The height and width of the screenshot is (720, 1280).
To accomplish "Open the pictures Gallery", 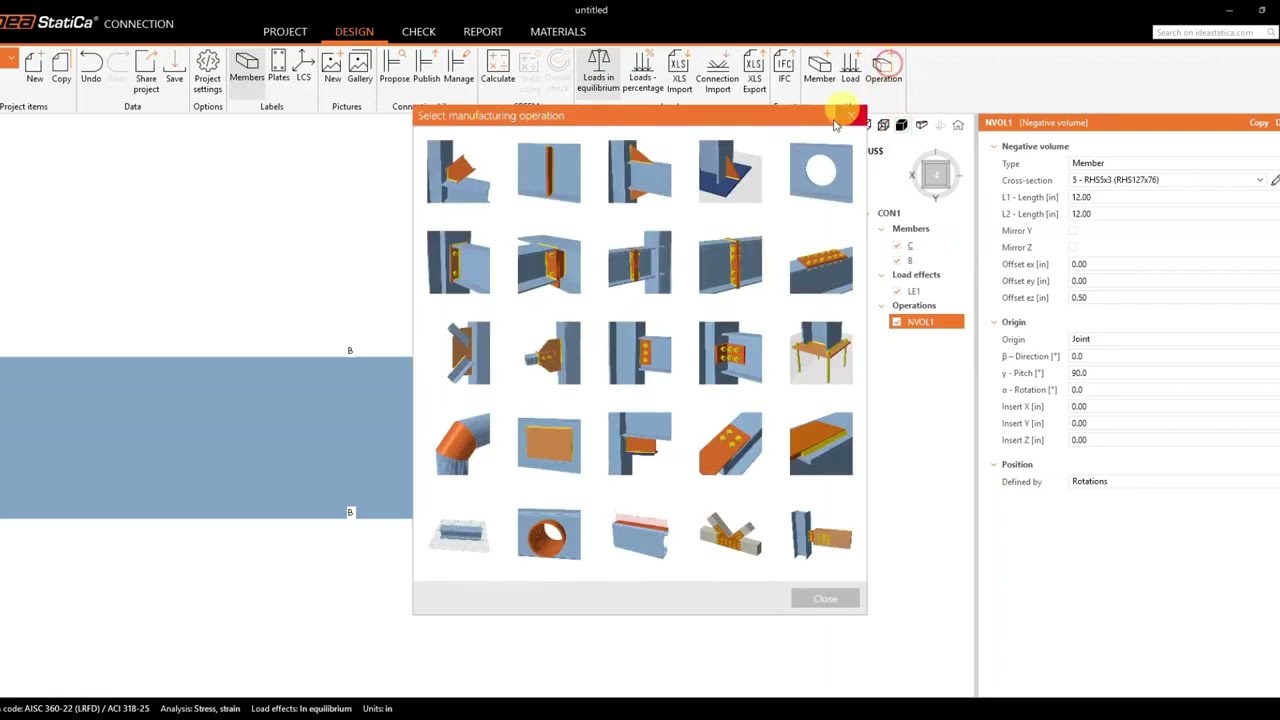I will pyautogui.click(x=359, y=68).
